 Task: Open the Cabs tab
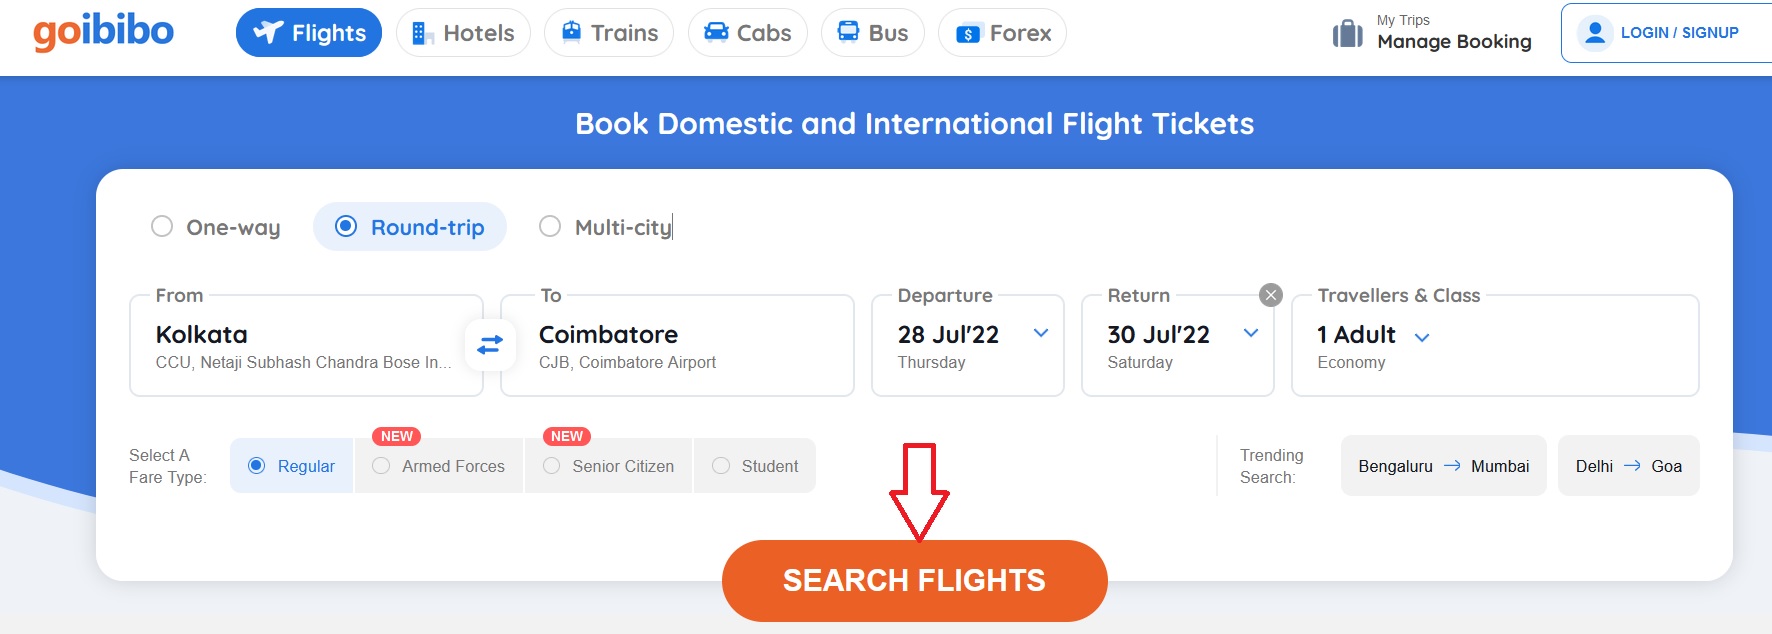pyautogui.click(x=747, y=33)
